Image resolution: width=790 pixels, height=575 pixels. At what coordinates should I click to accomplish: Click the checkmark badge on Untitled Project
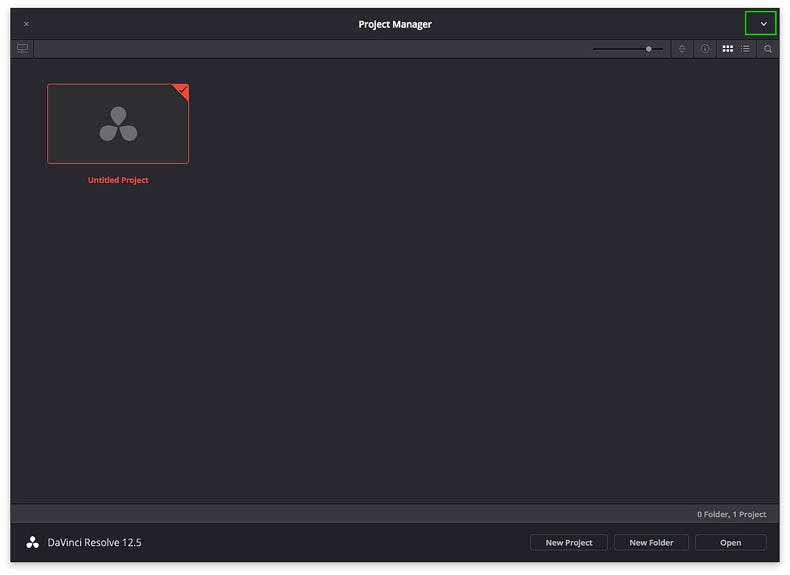(182, 90)
